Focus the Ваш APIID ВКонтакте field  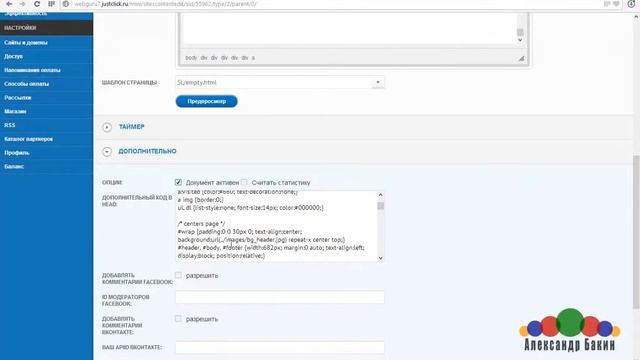tap(280, 347)
